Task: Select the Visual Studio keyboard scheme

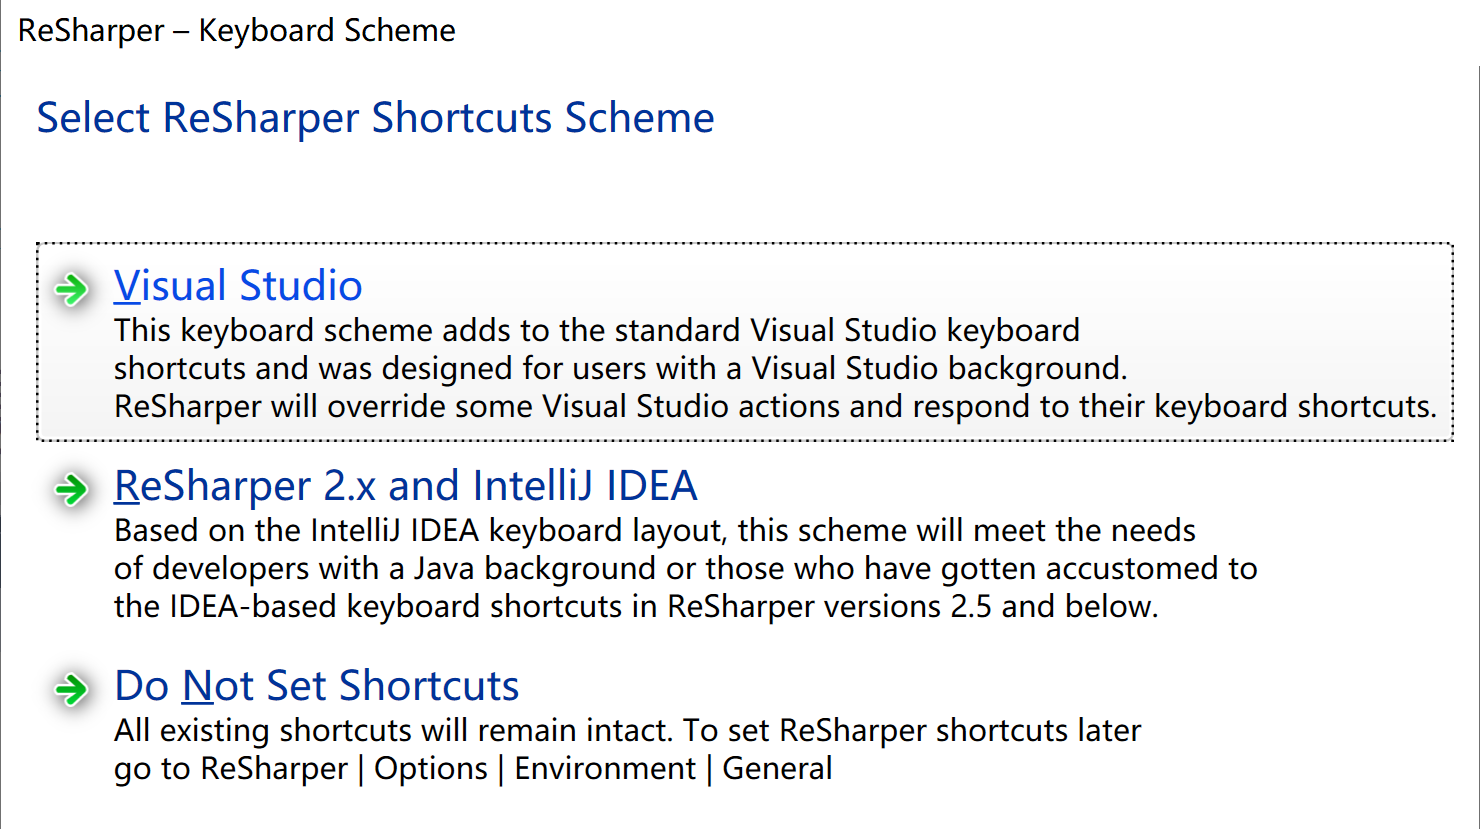Action: point(238,285)
